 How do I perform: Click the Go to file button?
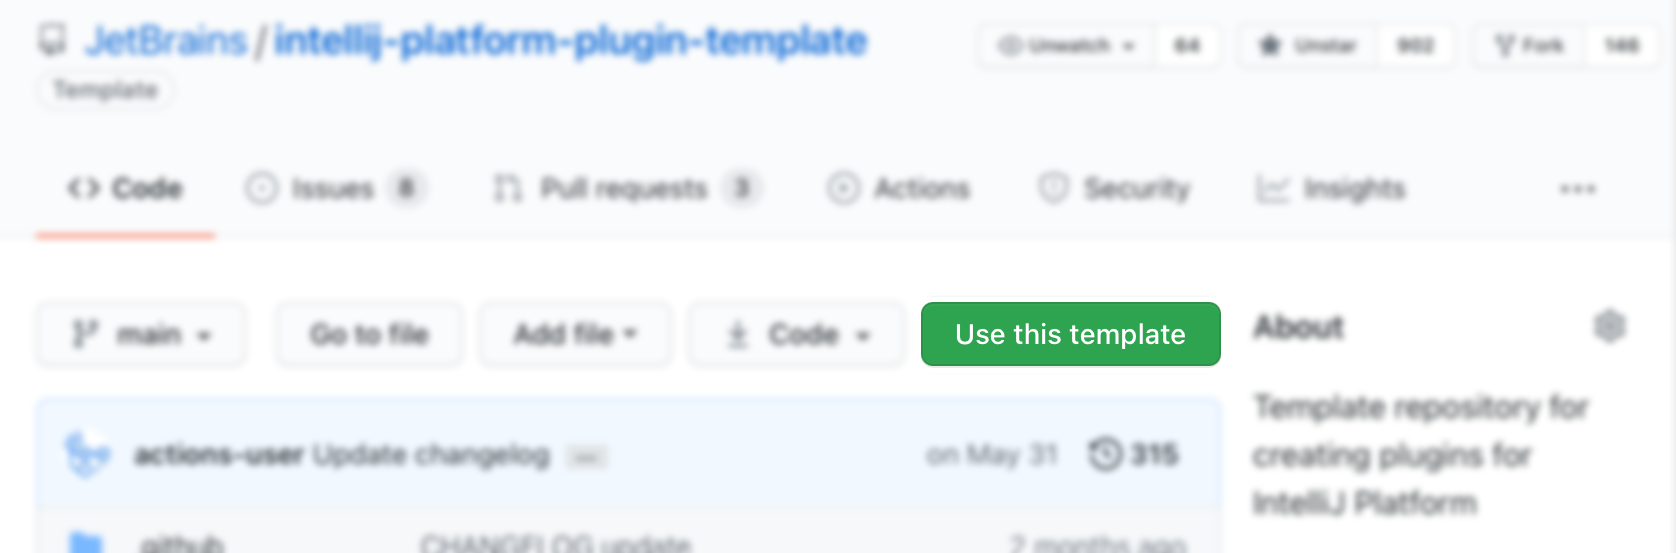click(369, 334)
